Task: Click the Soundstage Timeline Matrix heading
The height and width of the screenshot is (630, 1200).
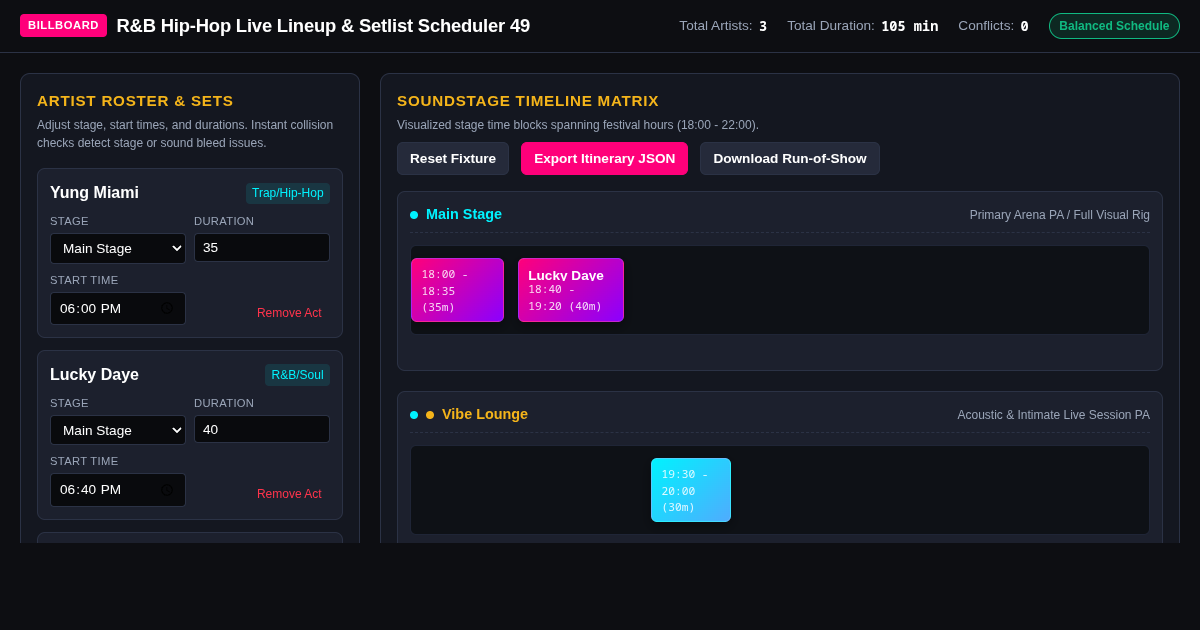Action: 528,101
